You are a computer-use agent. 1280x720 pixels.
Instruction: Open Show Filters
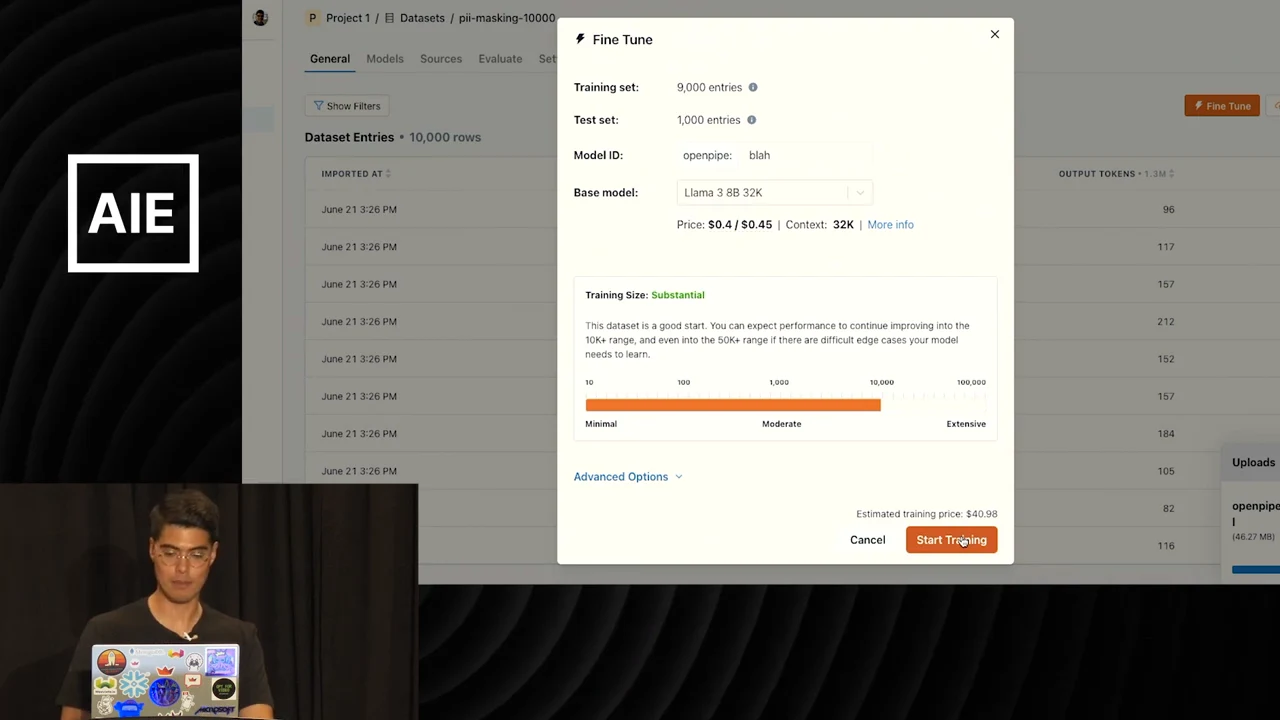point(347,106)
